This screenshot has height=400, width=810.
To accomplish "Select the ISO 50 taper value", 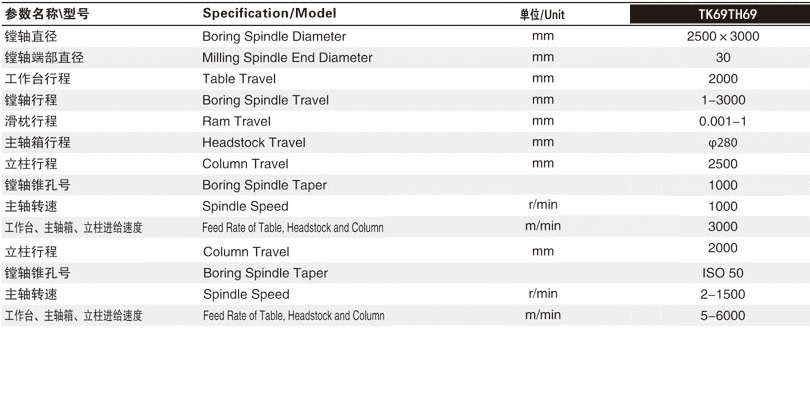I will point(723,273).
